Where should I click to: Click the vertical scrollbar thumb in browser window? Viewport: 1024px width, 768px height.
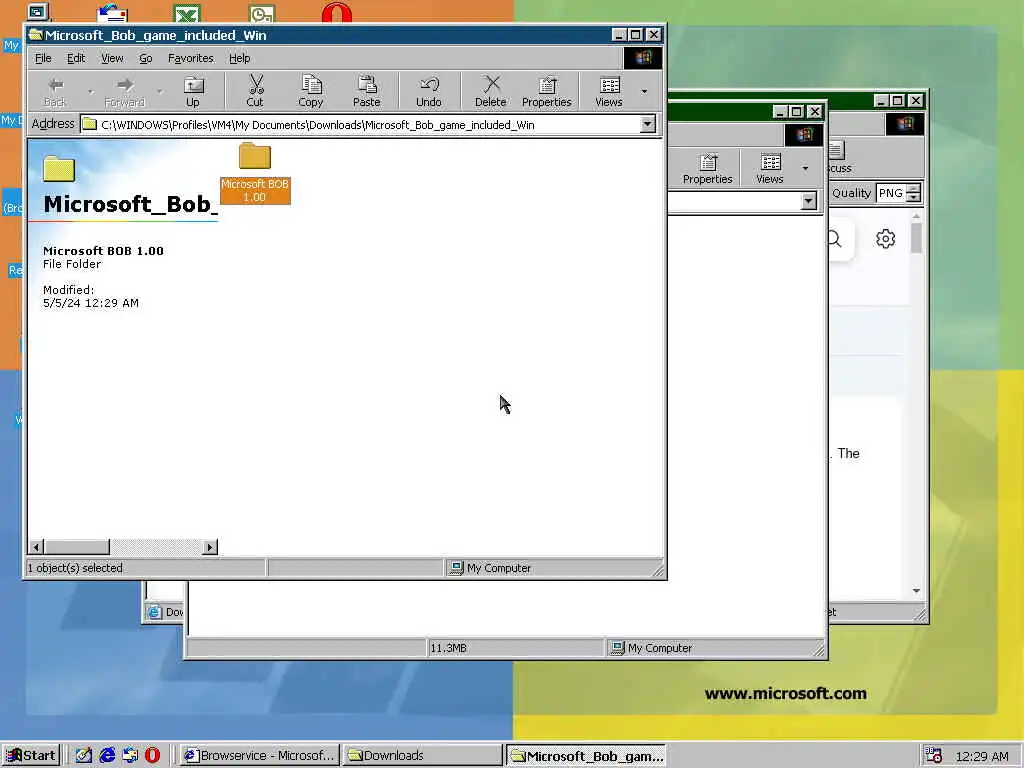tap(916, 238)
